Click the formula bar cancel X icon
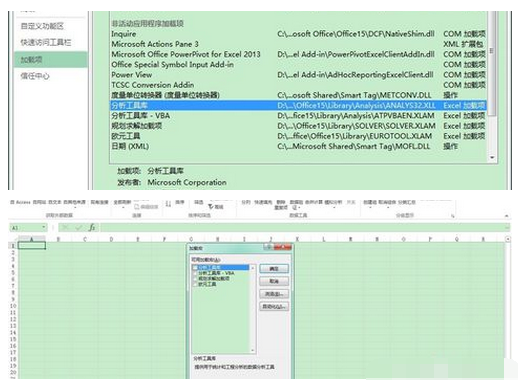The height and width of the screenshot is (380, 529). (65, 228)
